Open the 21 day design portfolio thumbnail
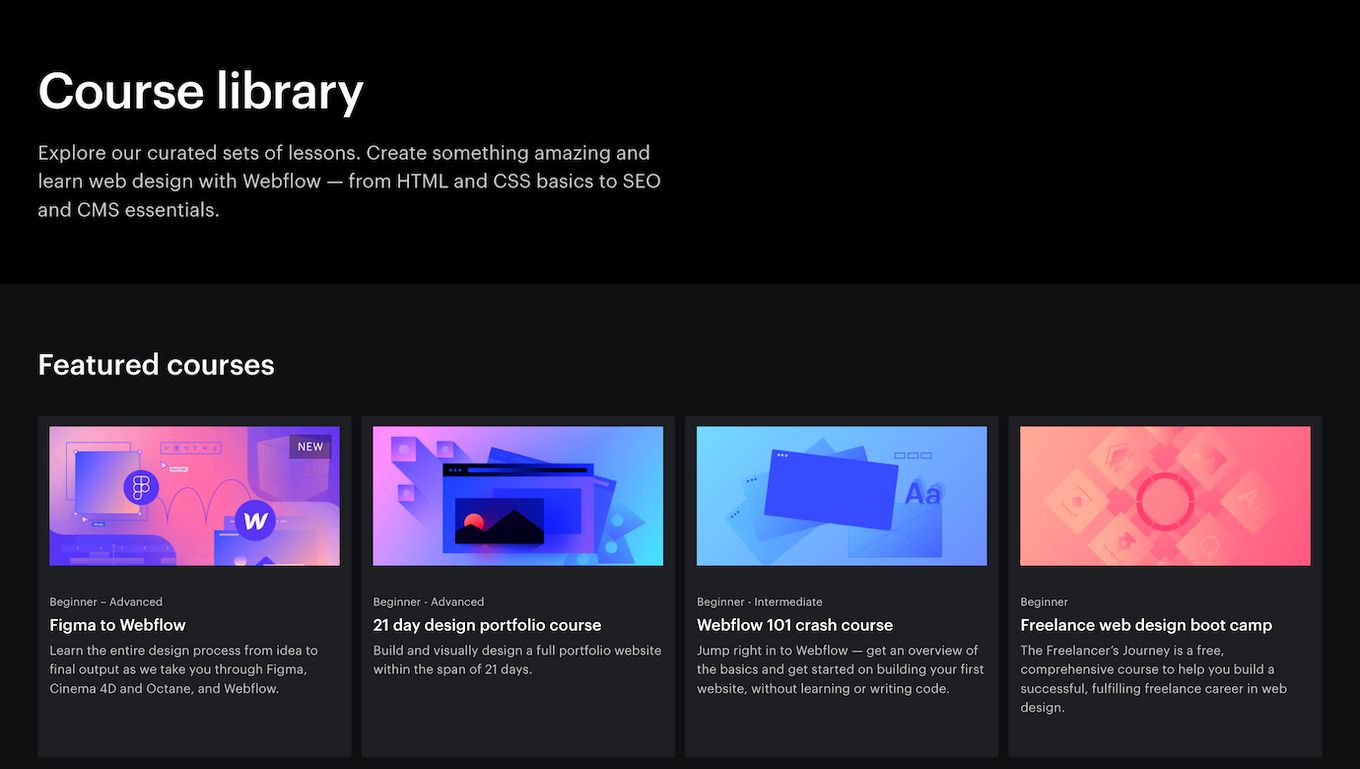This screenshot has height=769, width=1360. click(518, 496)
